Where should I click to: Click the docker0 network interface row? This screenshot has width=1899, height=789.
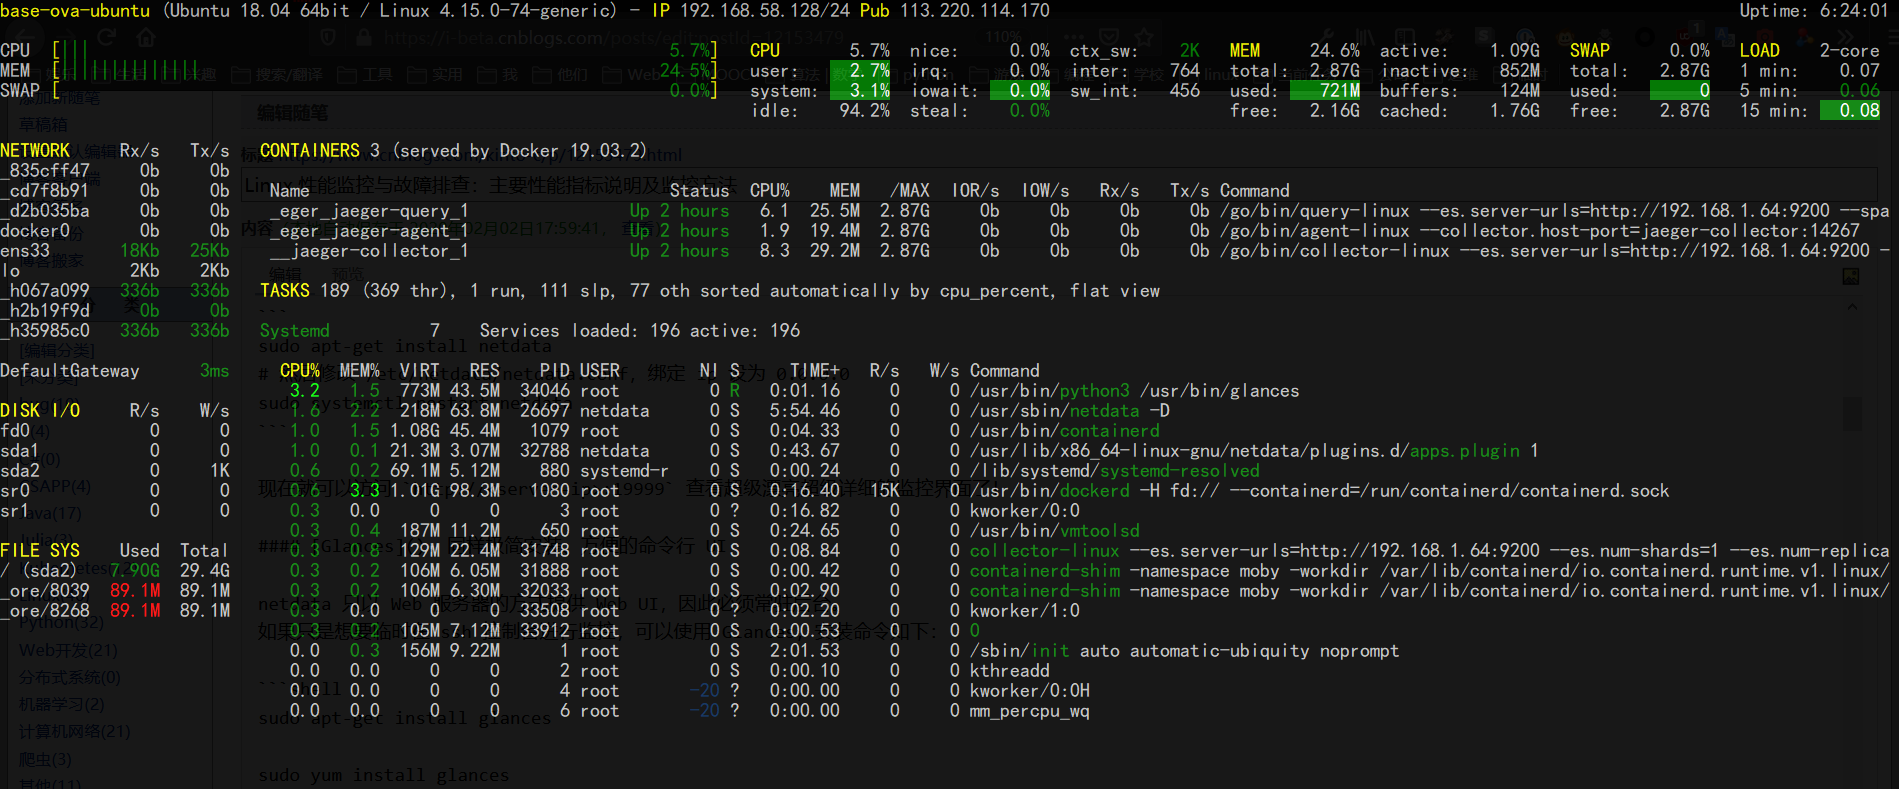tap(115, 231)
